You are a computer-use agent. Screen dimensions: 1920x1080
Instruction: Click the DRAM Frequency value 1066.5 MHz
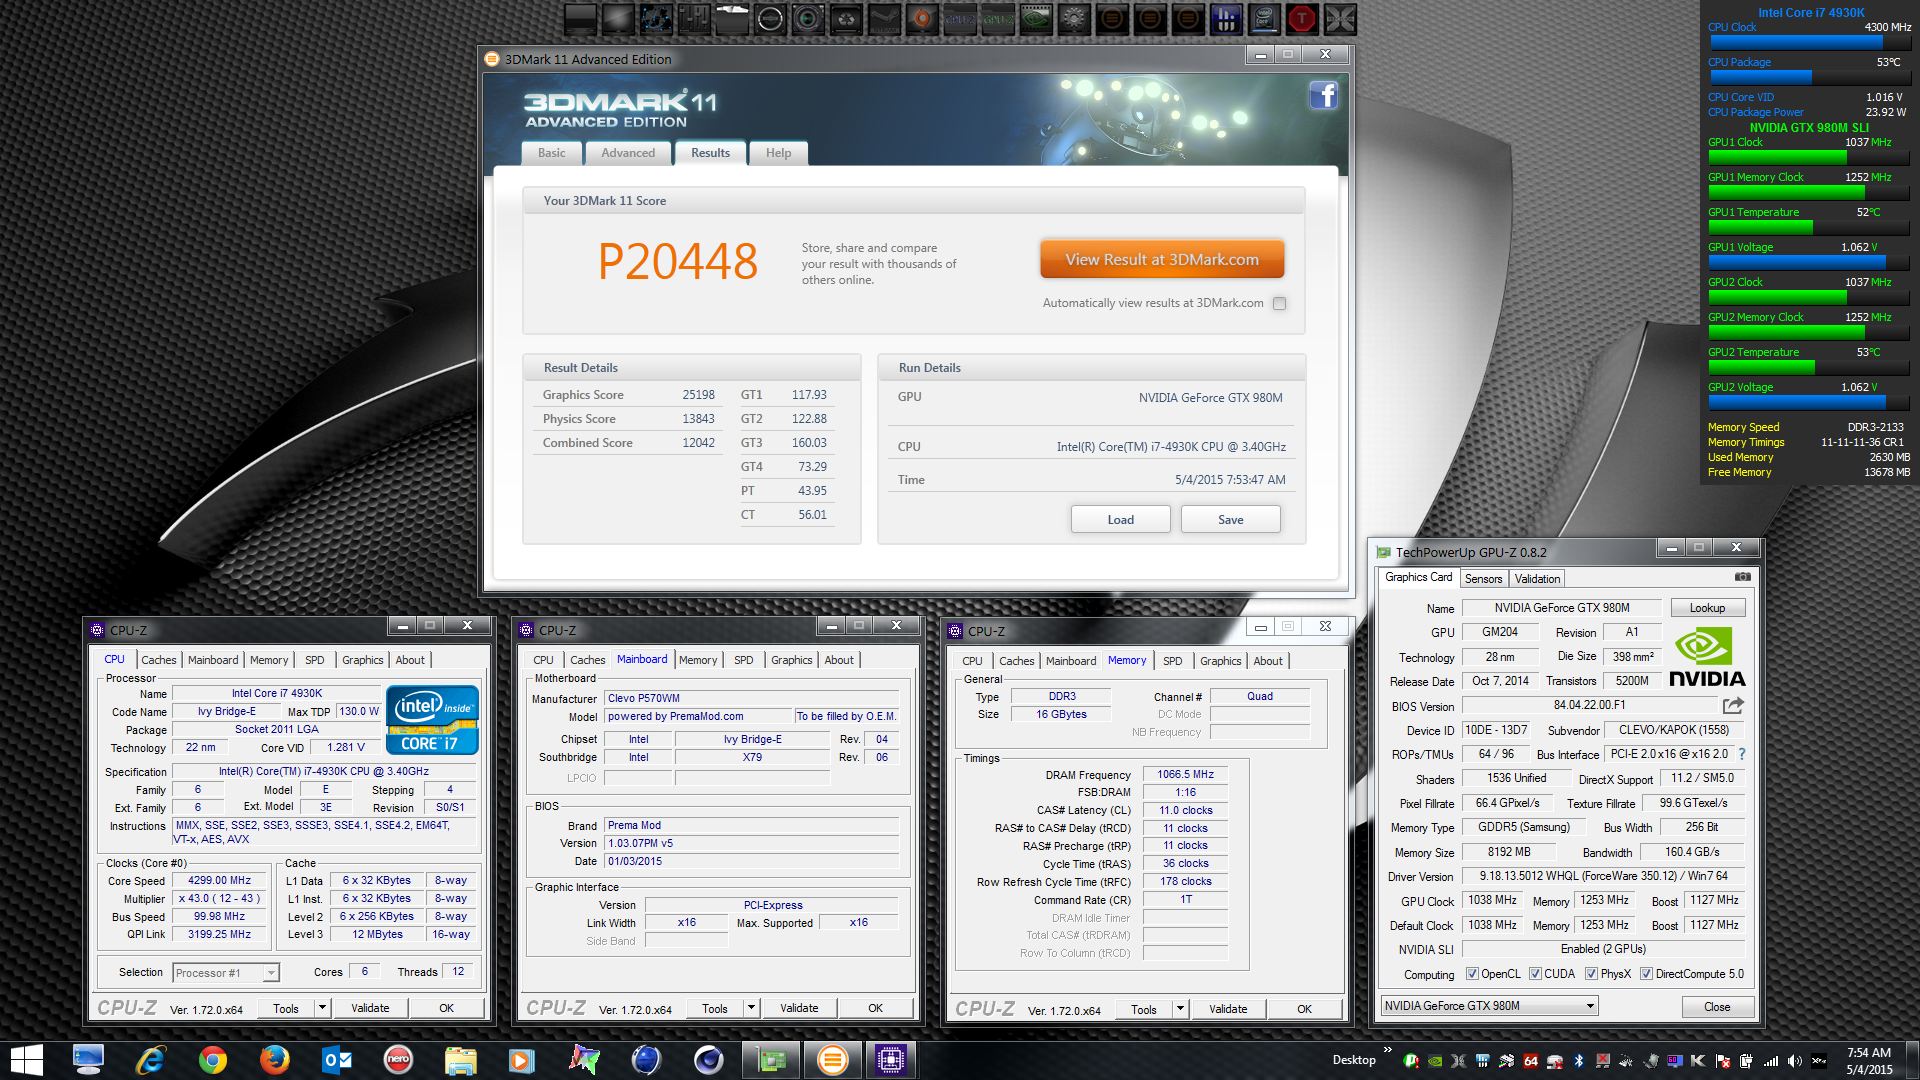(x=1185, y=774)
